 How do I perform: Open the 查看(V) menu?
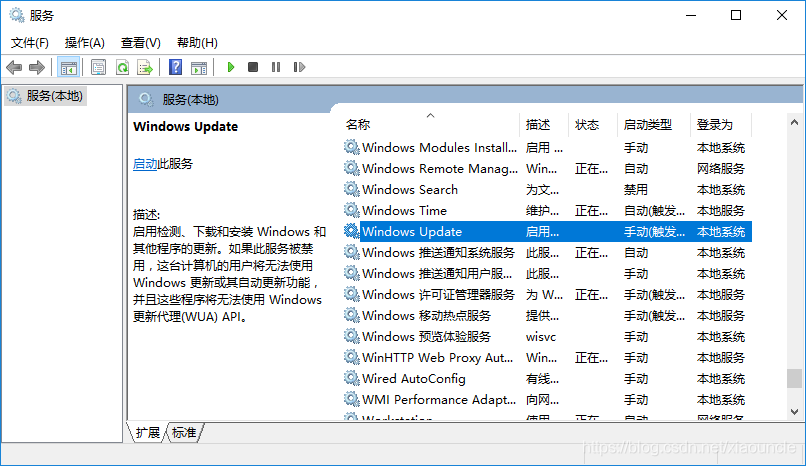point(141,43)
